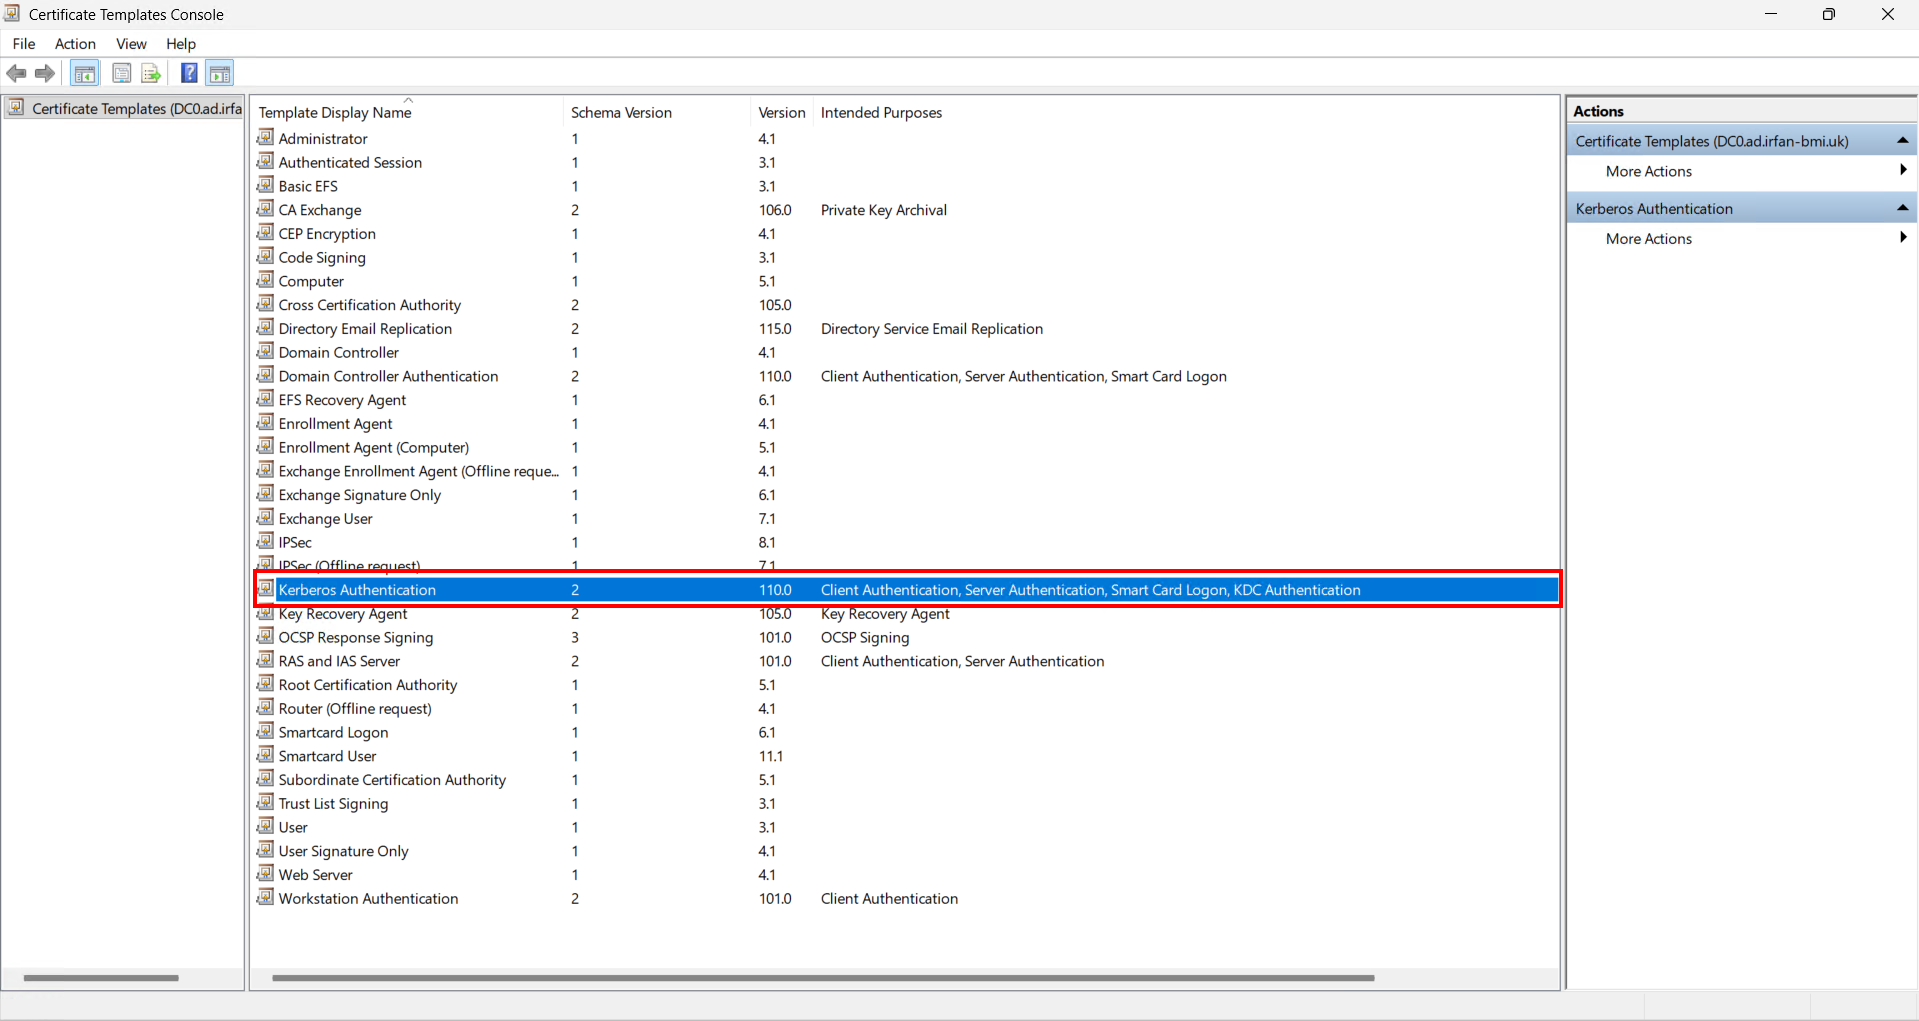Select Certificate Templates node in tree

(x=137, y=109)
